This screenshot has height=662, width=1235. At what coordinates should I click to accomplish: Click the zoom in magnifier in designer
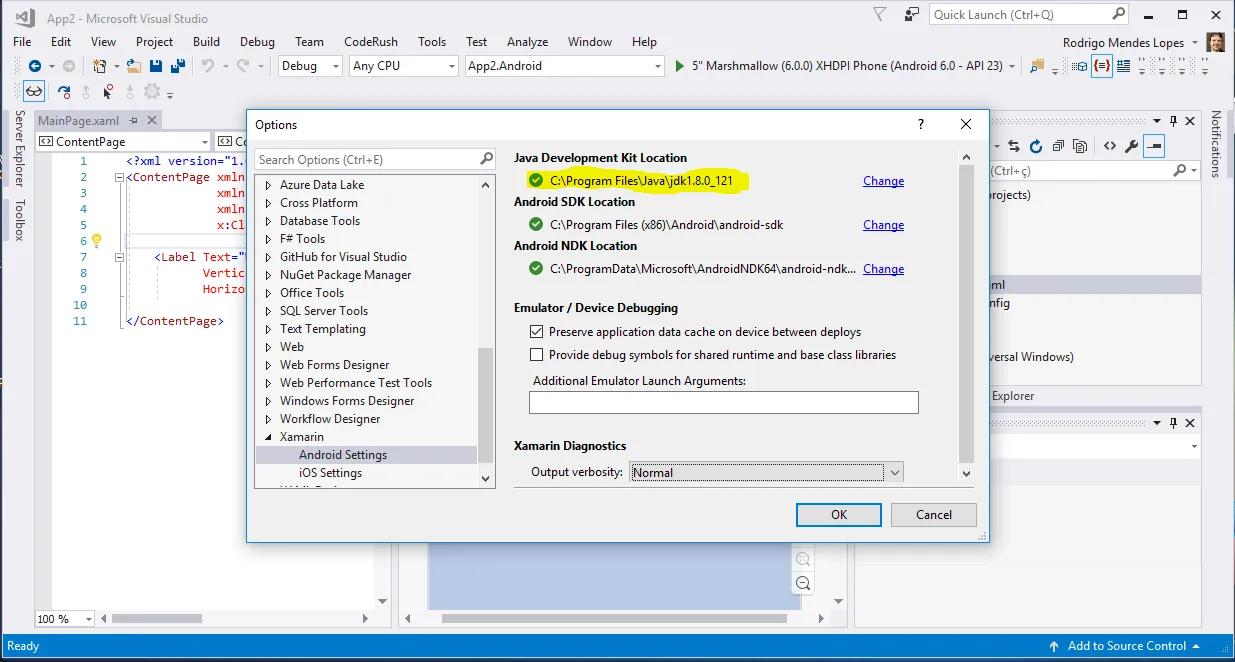[802, 559]
